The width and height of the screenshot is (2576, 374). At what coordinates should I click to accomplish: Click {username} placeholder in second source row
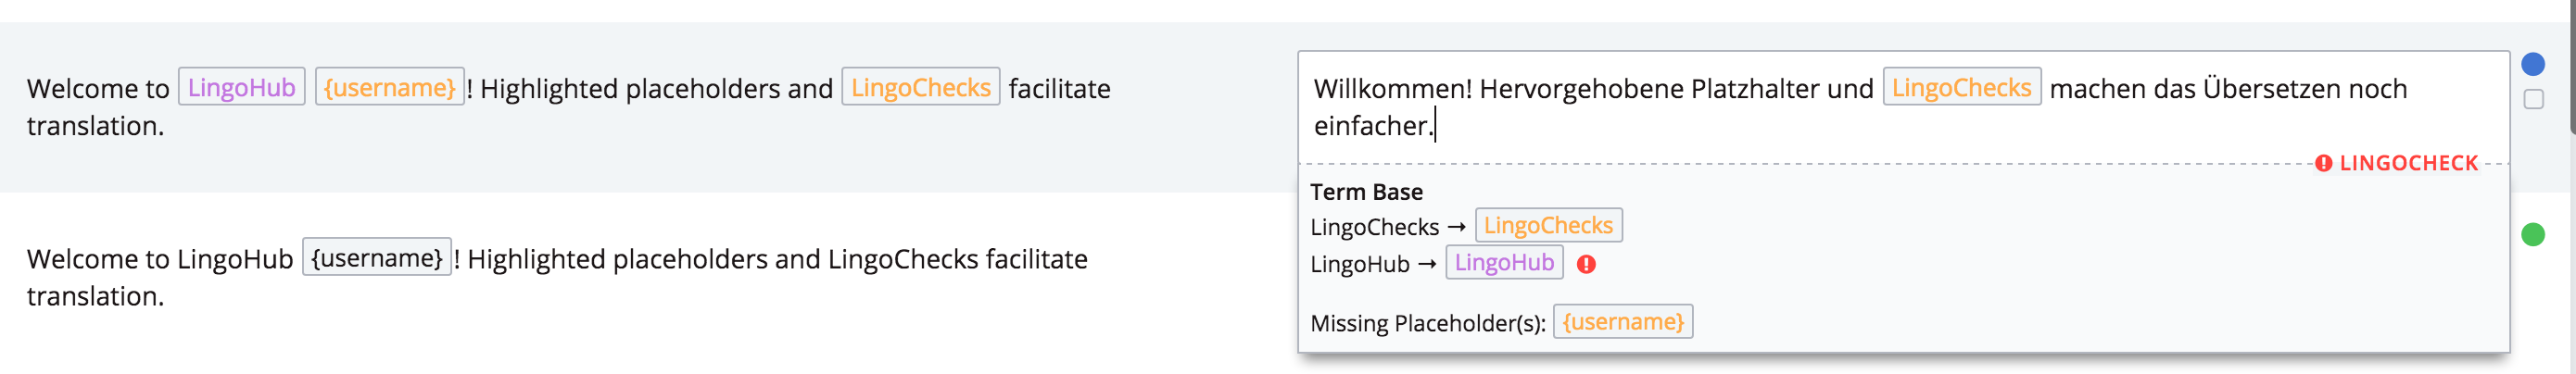point(377,258)
